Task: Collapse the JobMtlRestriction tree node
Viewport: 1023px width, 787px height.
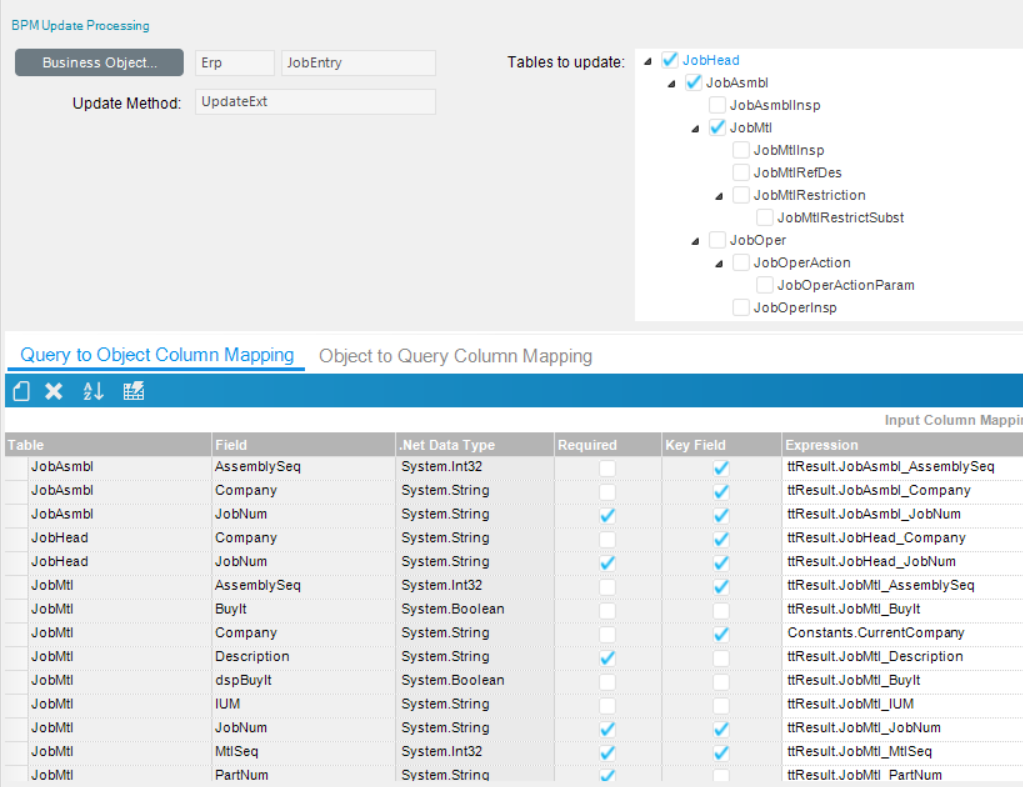Action: [x=719, y=196]
